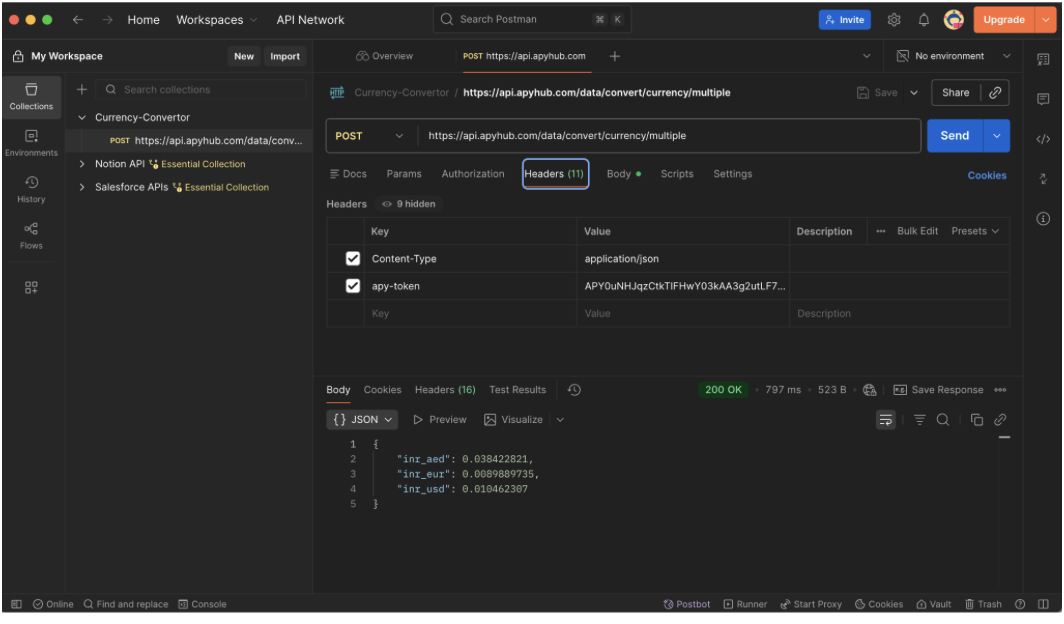Click the user avatar icon

(953, 20)
